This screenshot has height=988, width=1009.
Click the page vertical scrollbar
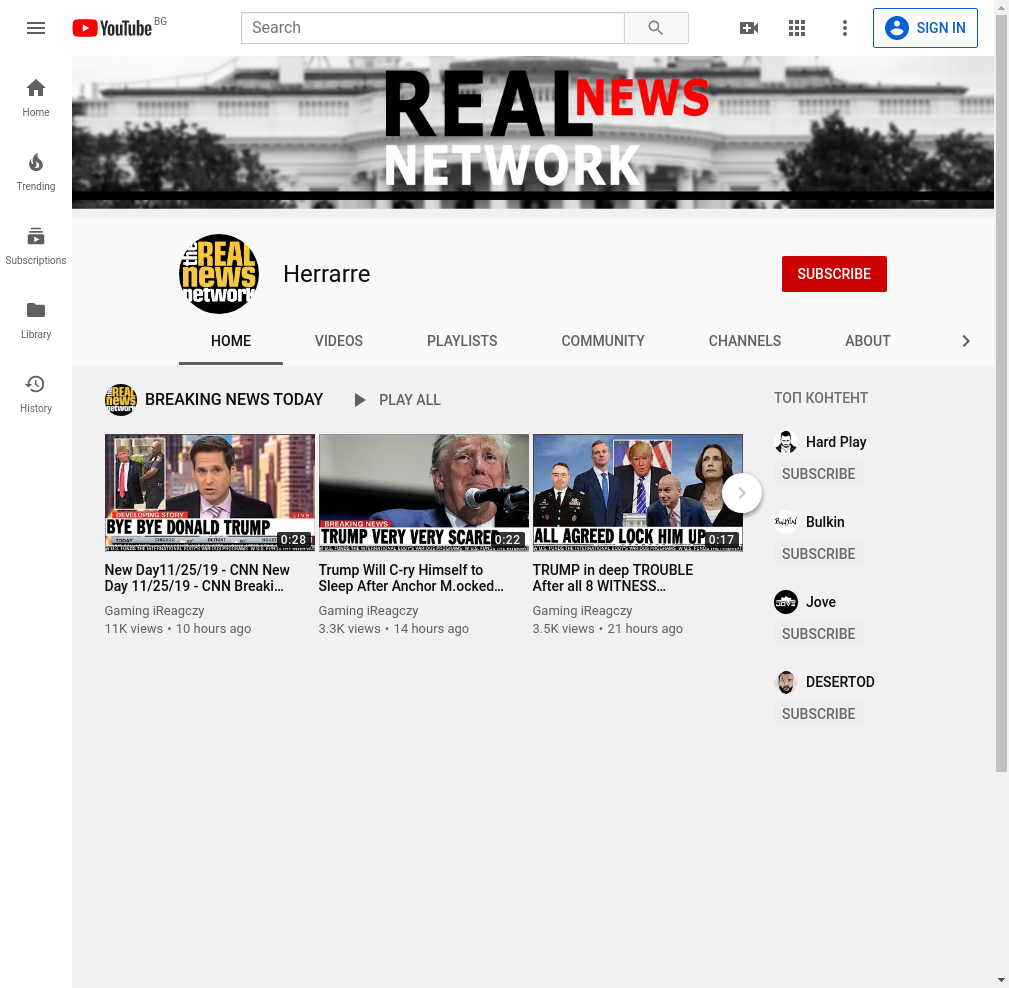pyautogui.click(x=1001, y=393)
